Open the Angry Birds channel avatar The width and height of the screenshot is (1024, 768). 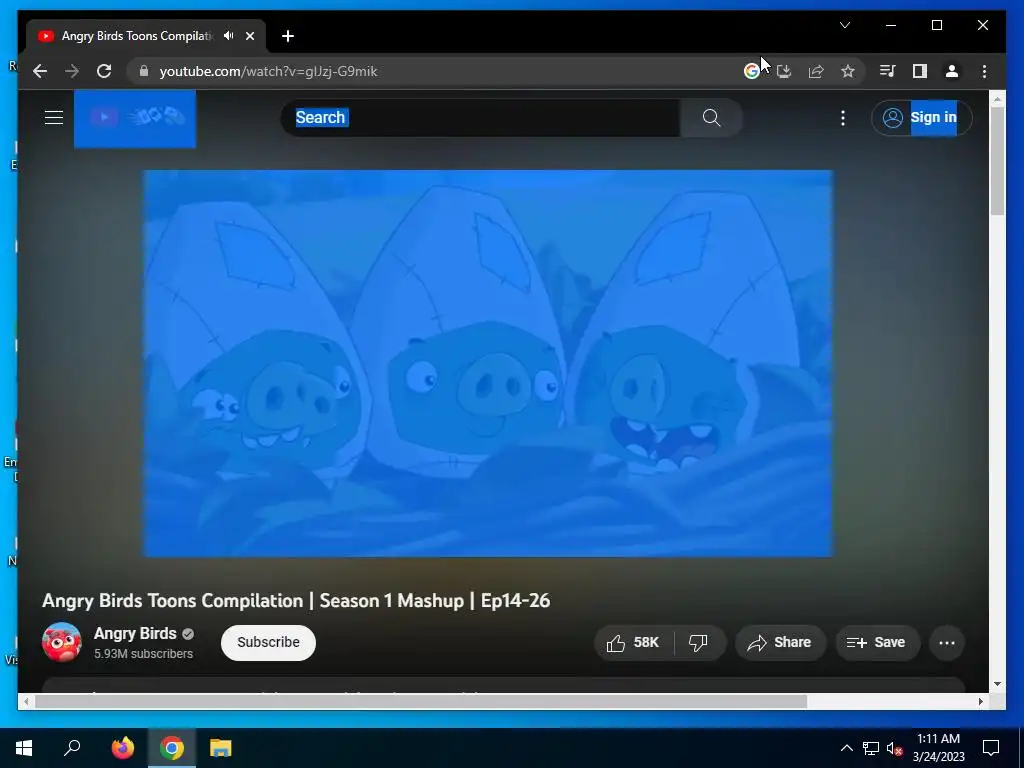click(x=61, y=642)
